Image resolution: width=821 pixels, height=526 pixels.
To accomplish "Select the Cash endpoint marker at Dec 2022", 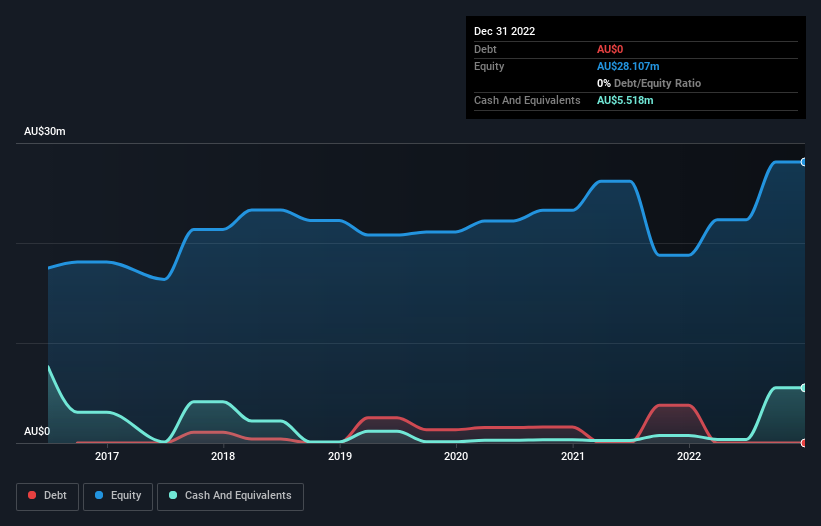I will pos(804,388).
